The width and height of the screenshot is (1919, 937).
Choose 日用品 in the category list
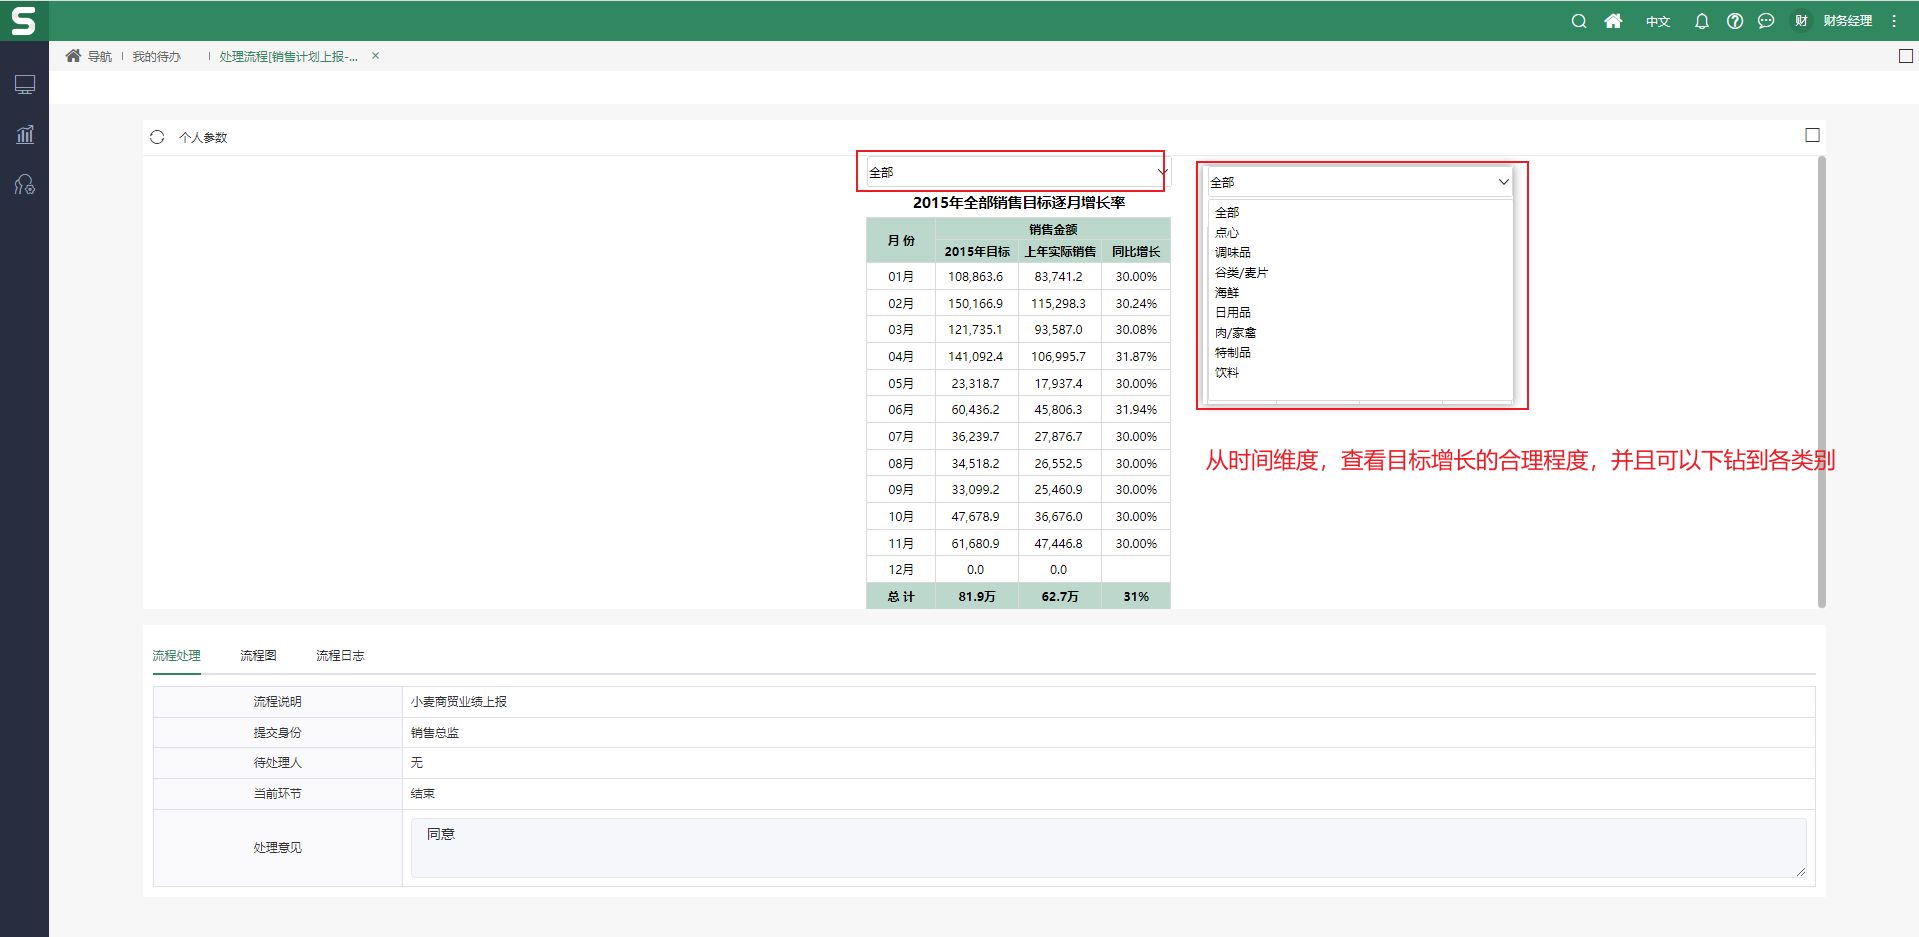coord(1233,313)
